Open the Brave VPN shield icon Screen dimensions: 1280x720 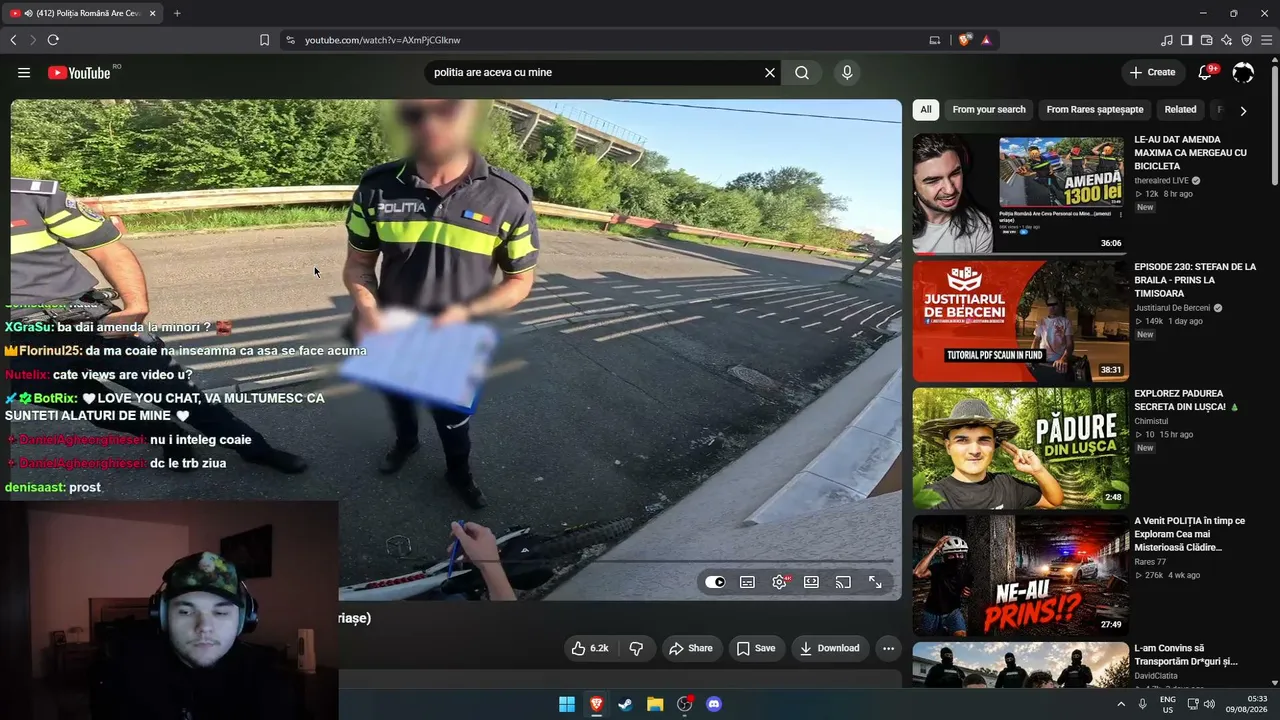[1247, 40]
